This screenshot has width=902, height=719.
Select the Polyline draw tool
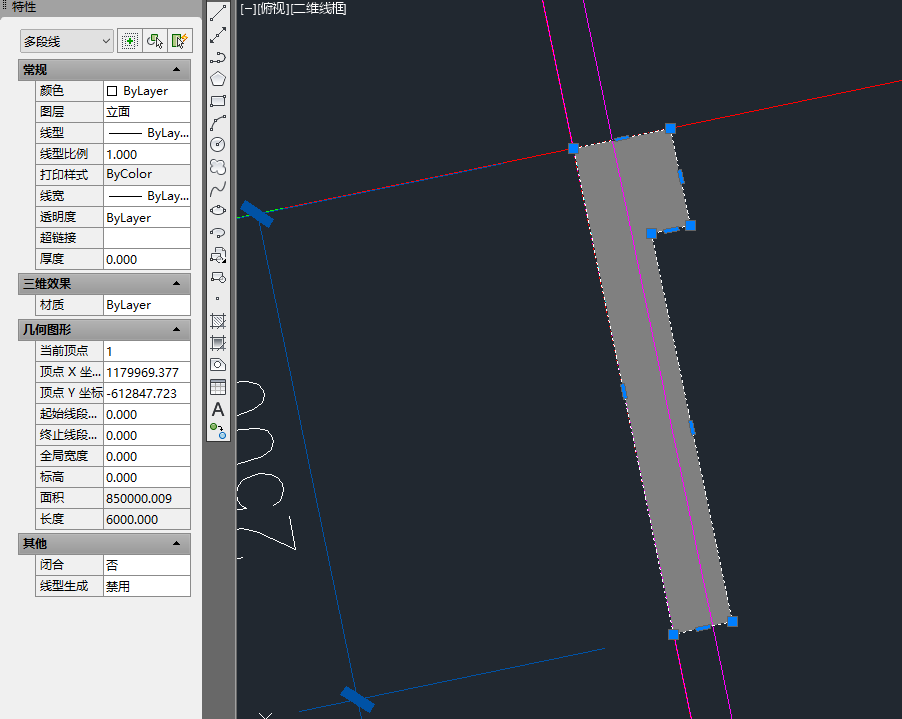point(218,57)
